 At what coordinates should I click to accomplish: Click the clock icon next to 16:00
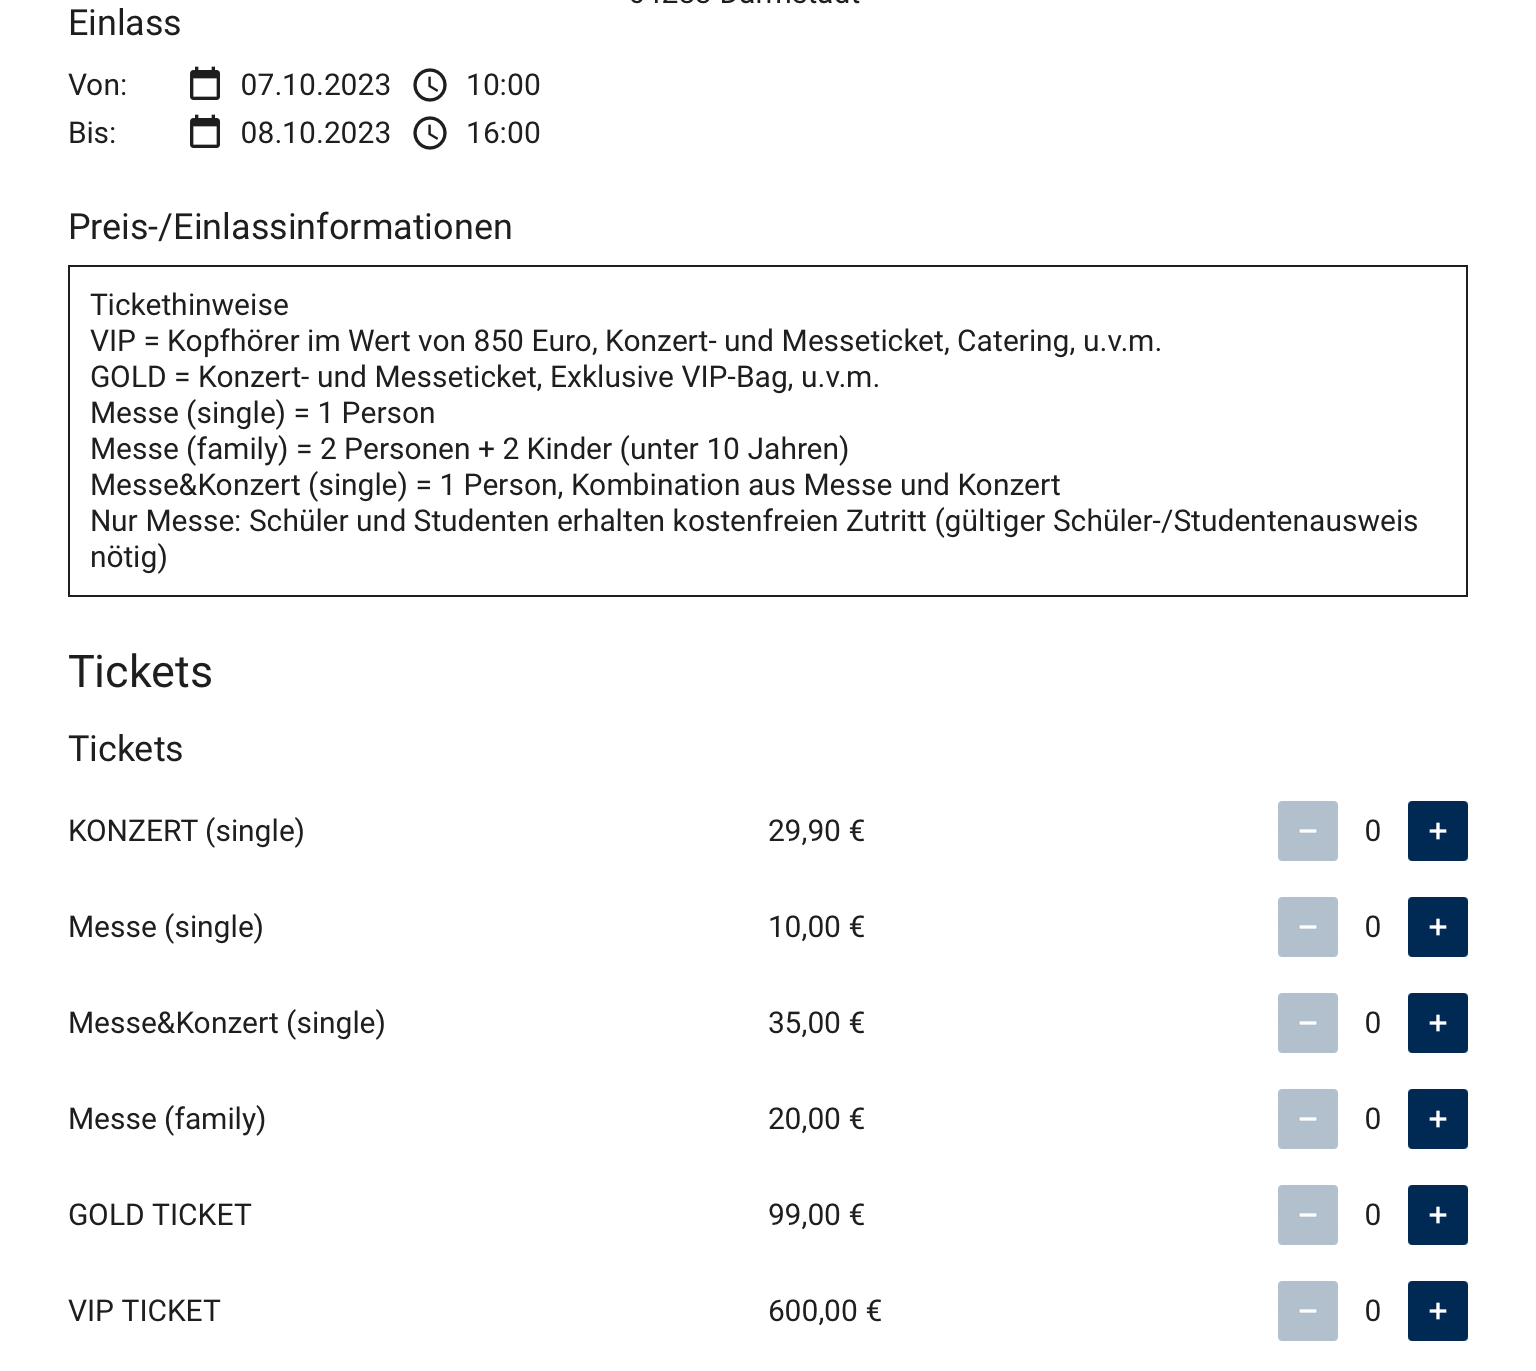click(x=430, y=133)
